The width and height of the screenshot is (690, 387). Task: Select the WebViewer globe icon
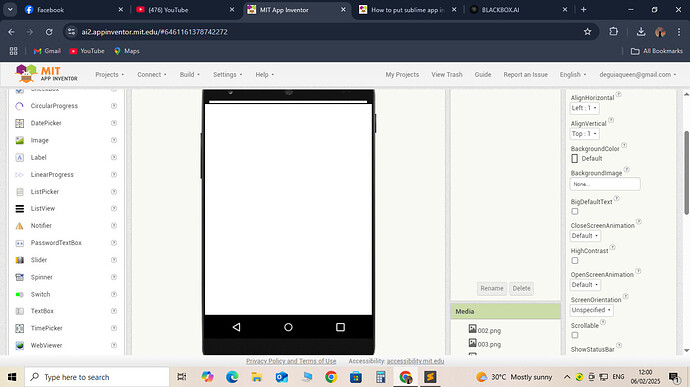point(19,346)
